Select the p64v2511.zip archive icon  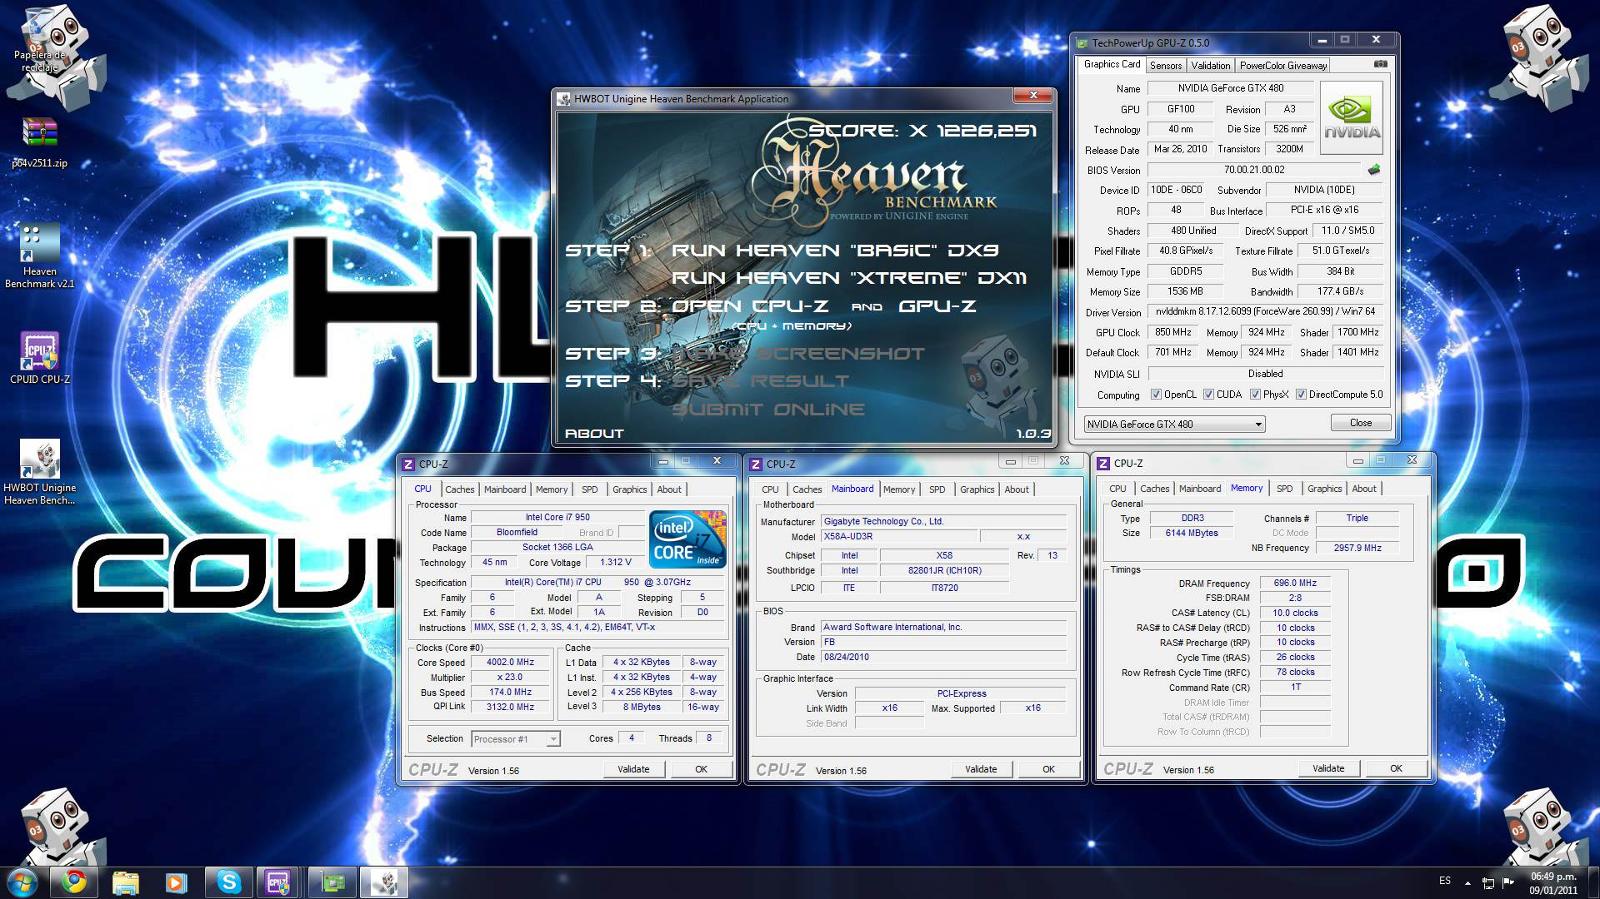click(x=40, y=142)
